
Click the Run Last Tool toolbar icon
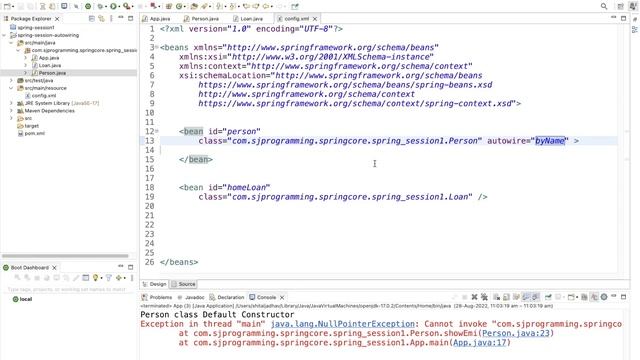tap(127, 6)
